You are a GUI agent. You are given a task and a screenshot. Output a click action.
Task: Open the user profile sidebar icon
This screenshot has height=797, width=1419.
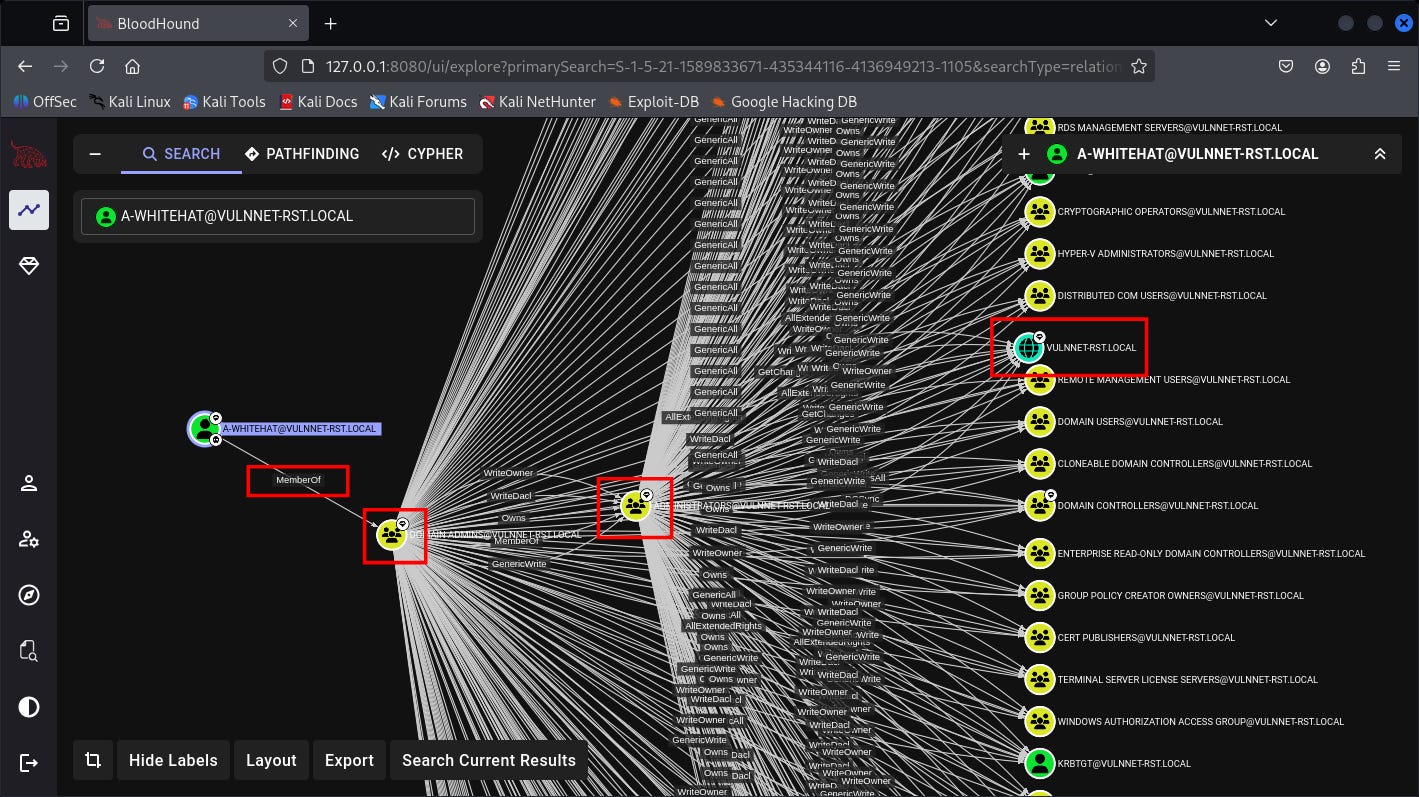(x=29, y=484)
